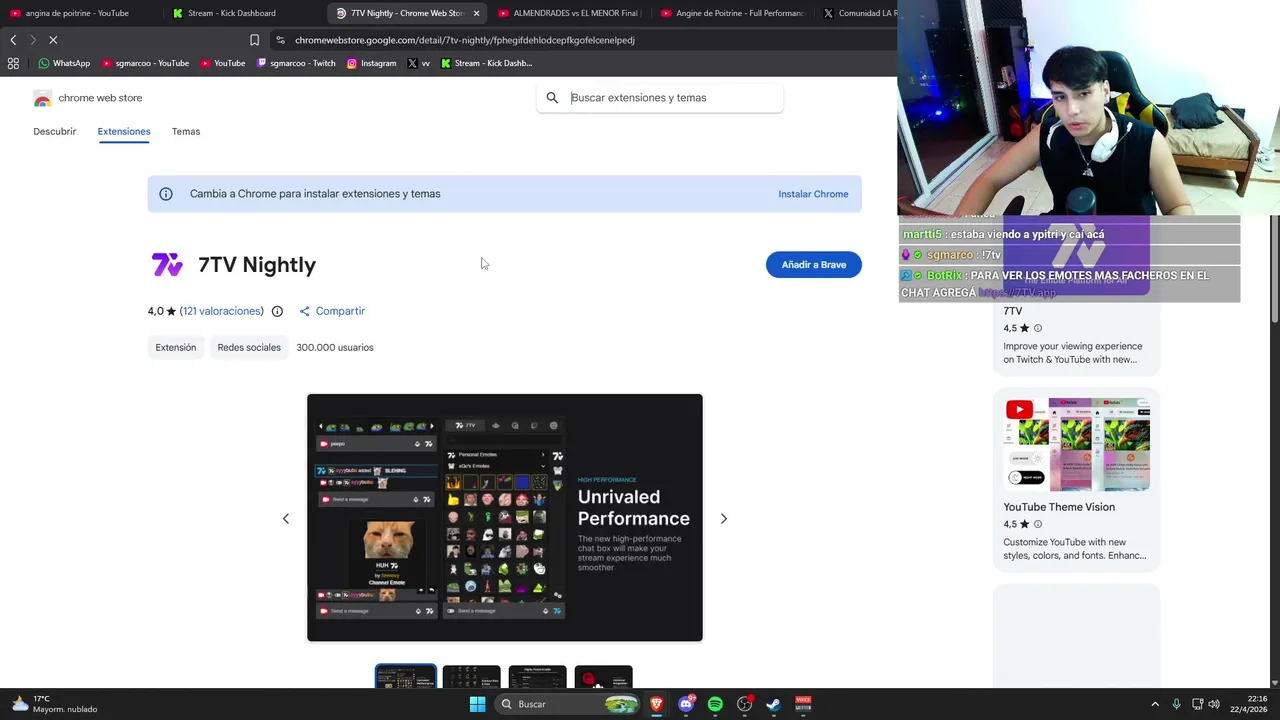Select fourth screenshot thumbnail in carousel
The height and width of the screenshot is (720, 1280).
603,677
